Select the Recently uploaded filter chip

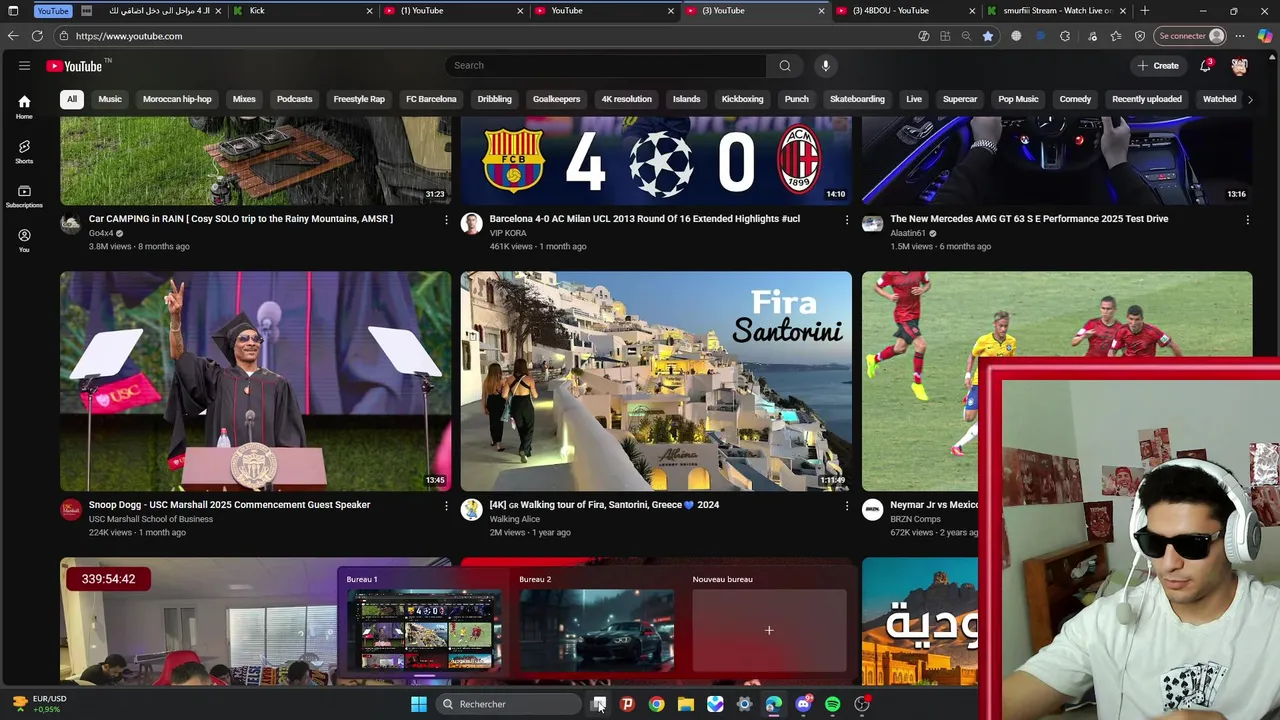click(x=1147, y=99)
